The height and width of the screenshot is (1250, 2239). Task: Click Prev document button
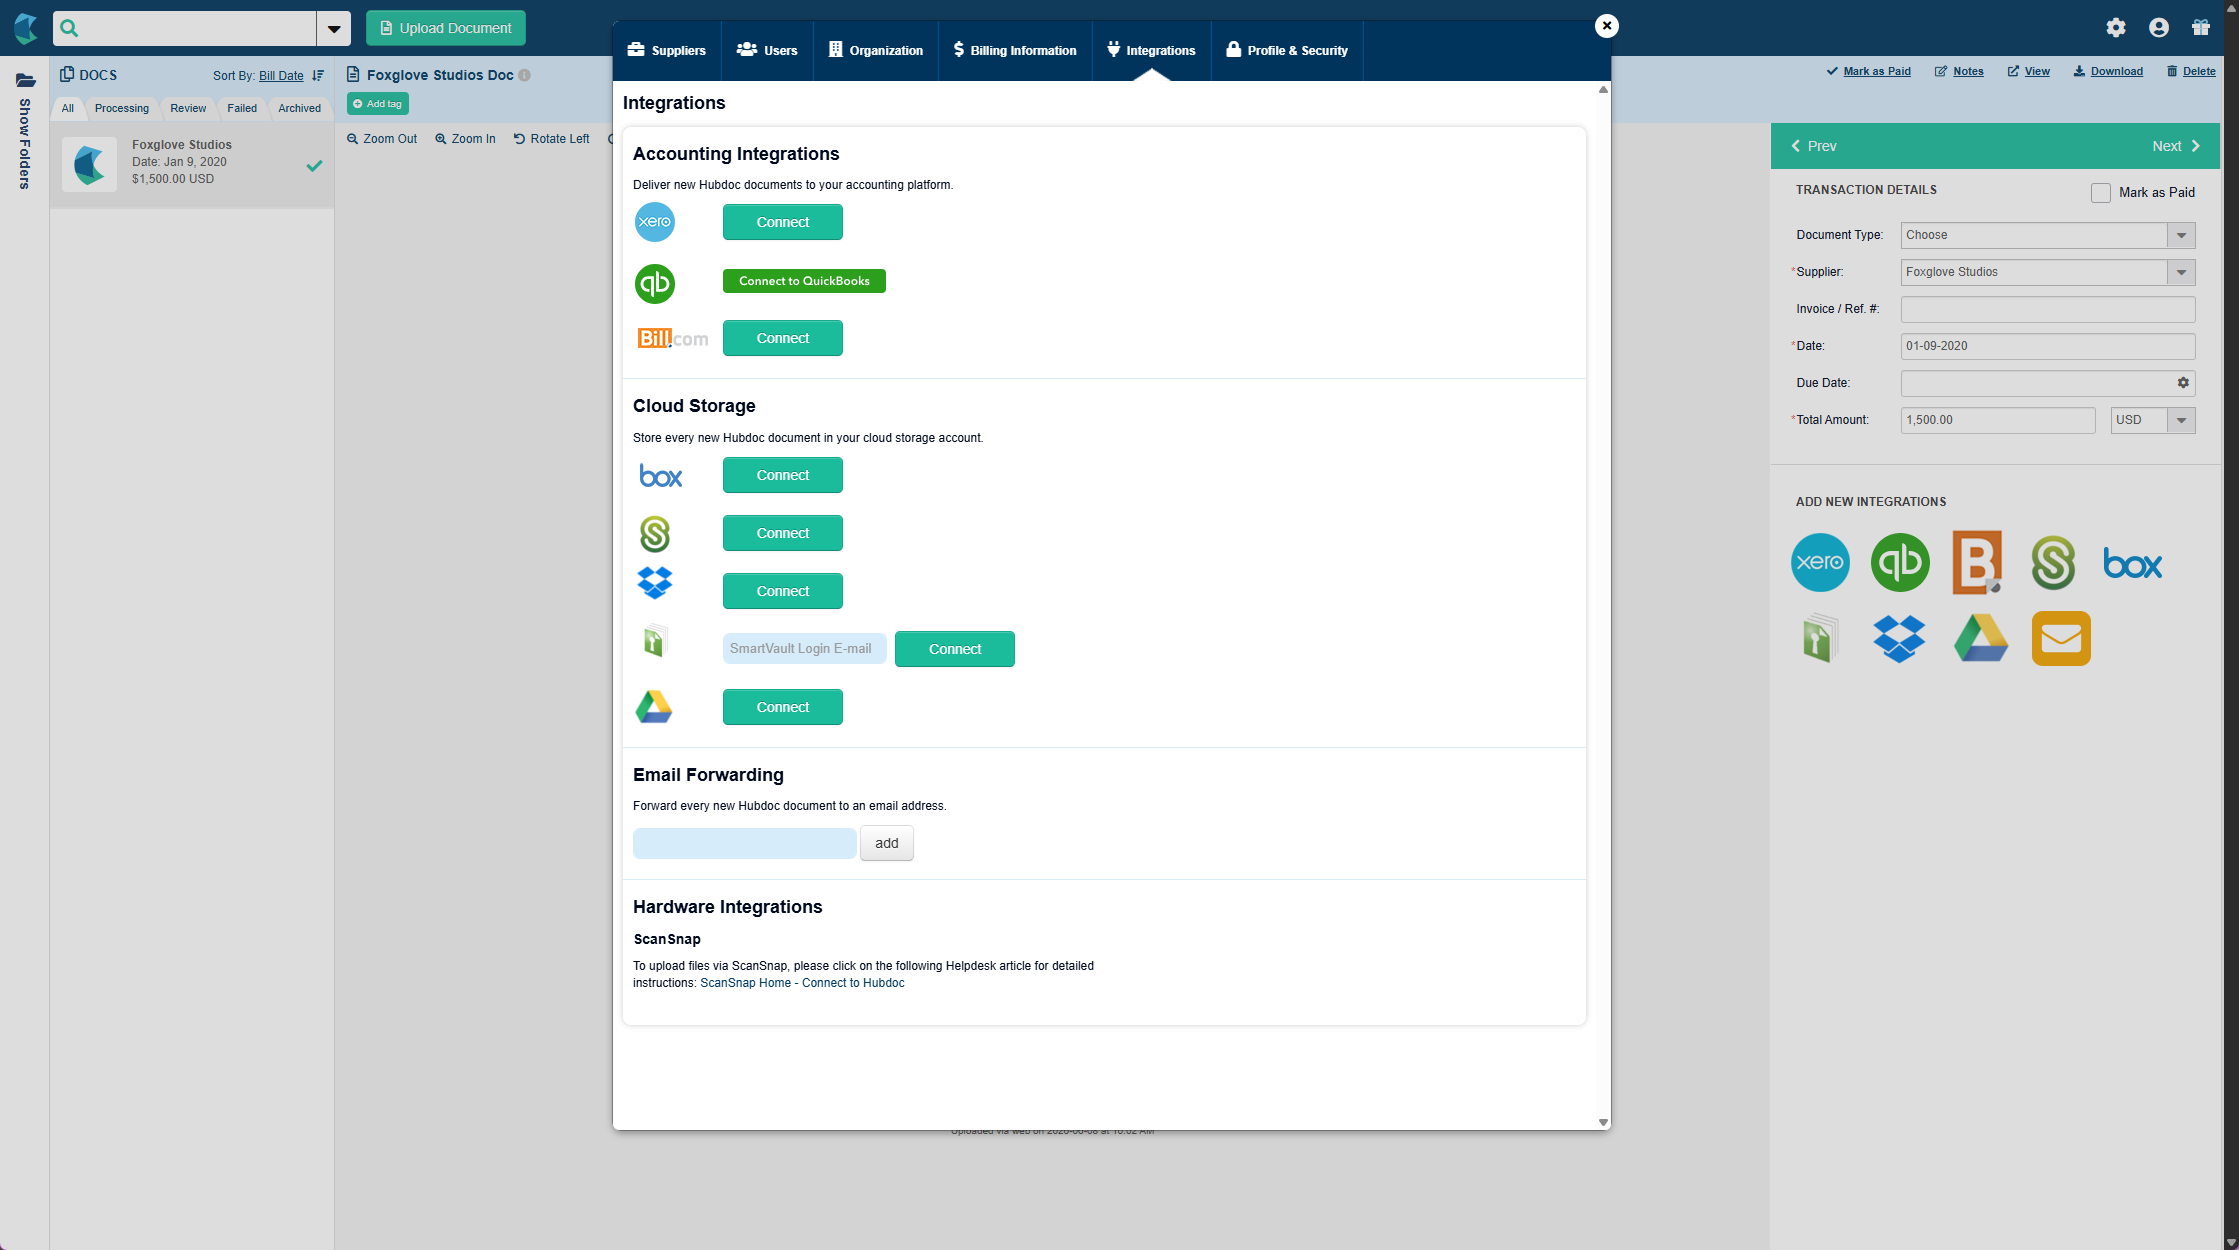1813,146
